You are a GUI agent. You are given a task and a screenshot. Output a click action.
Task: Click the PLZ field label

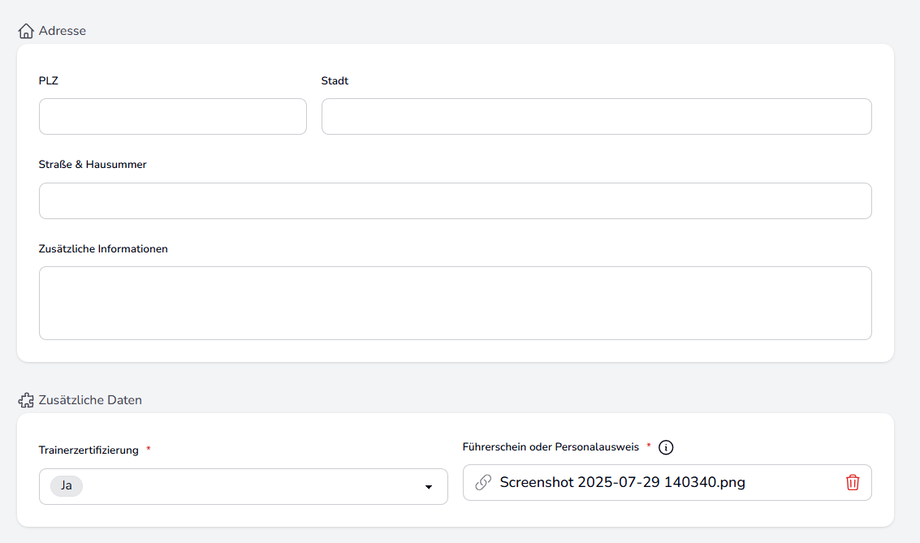click(x=49, y=80)
